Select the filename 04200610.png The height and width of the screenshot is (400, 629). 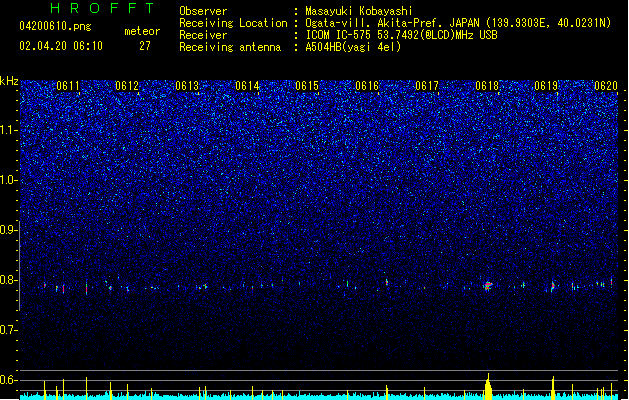(x=55, y=26)
